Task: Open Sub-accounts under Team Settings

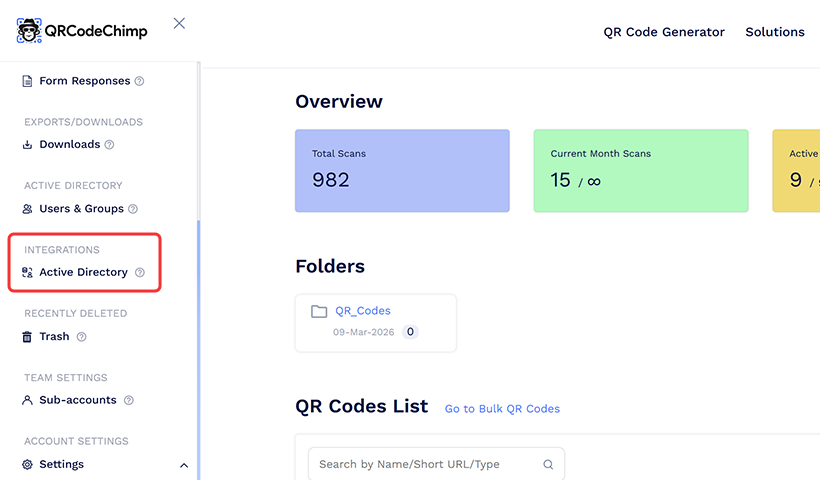Action: [x=77, y=400]
